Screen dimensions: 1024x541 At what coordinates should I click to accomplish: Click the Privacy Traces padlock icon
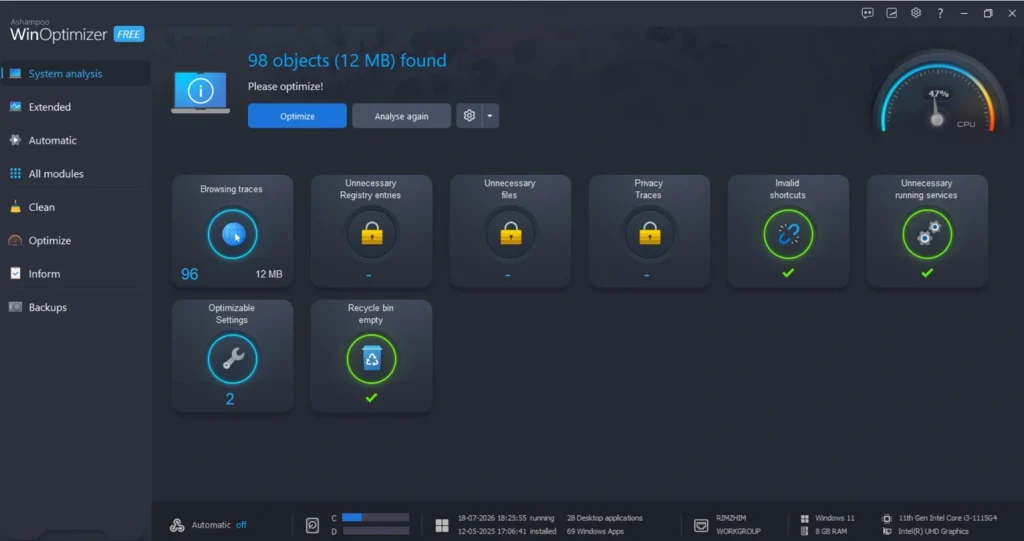point(649,234)
